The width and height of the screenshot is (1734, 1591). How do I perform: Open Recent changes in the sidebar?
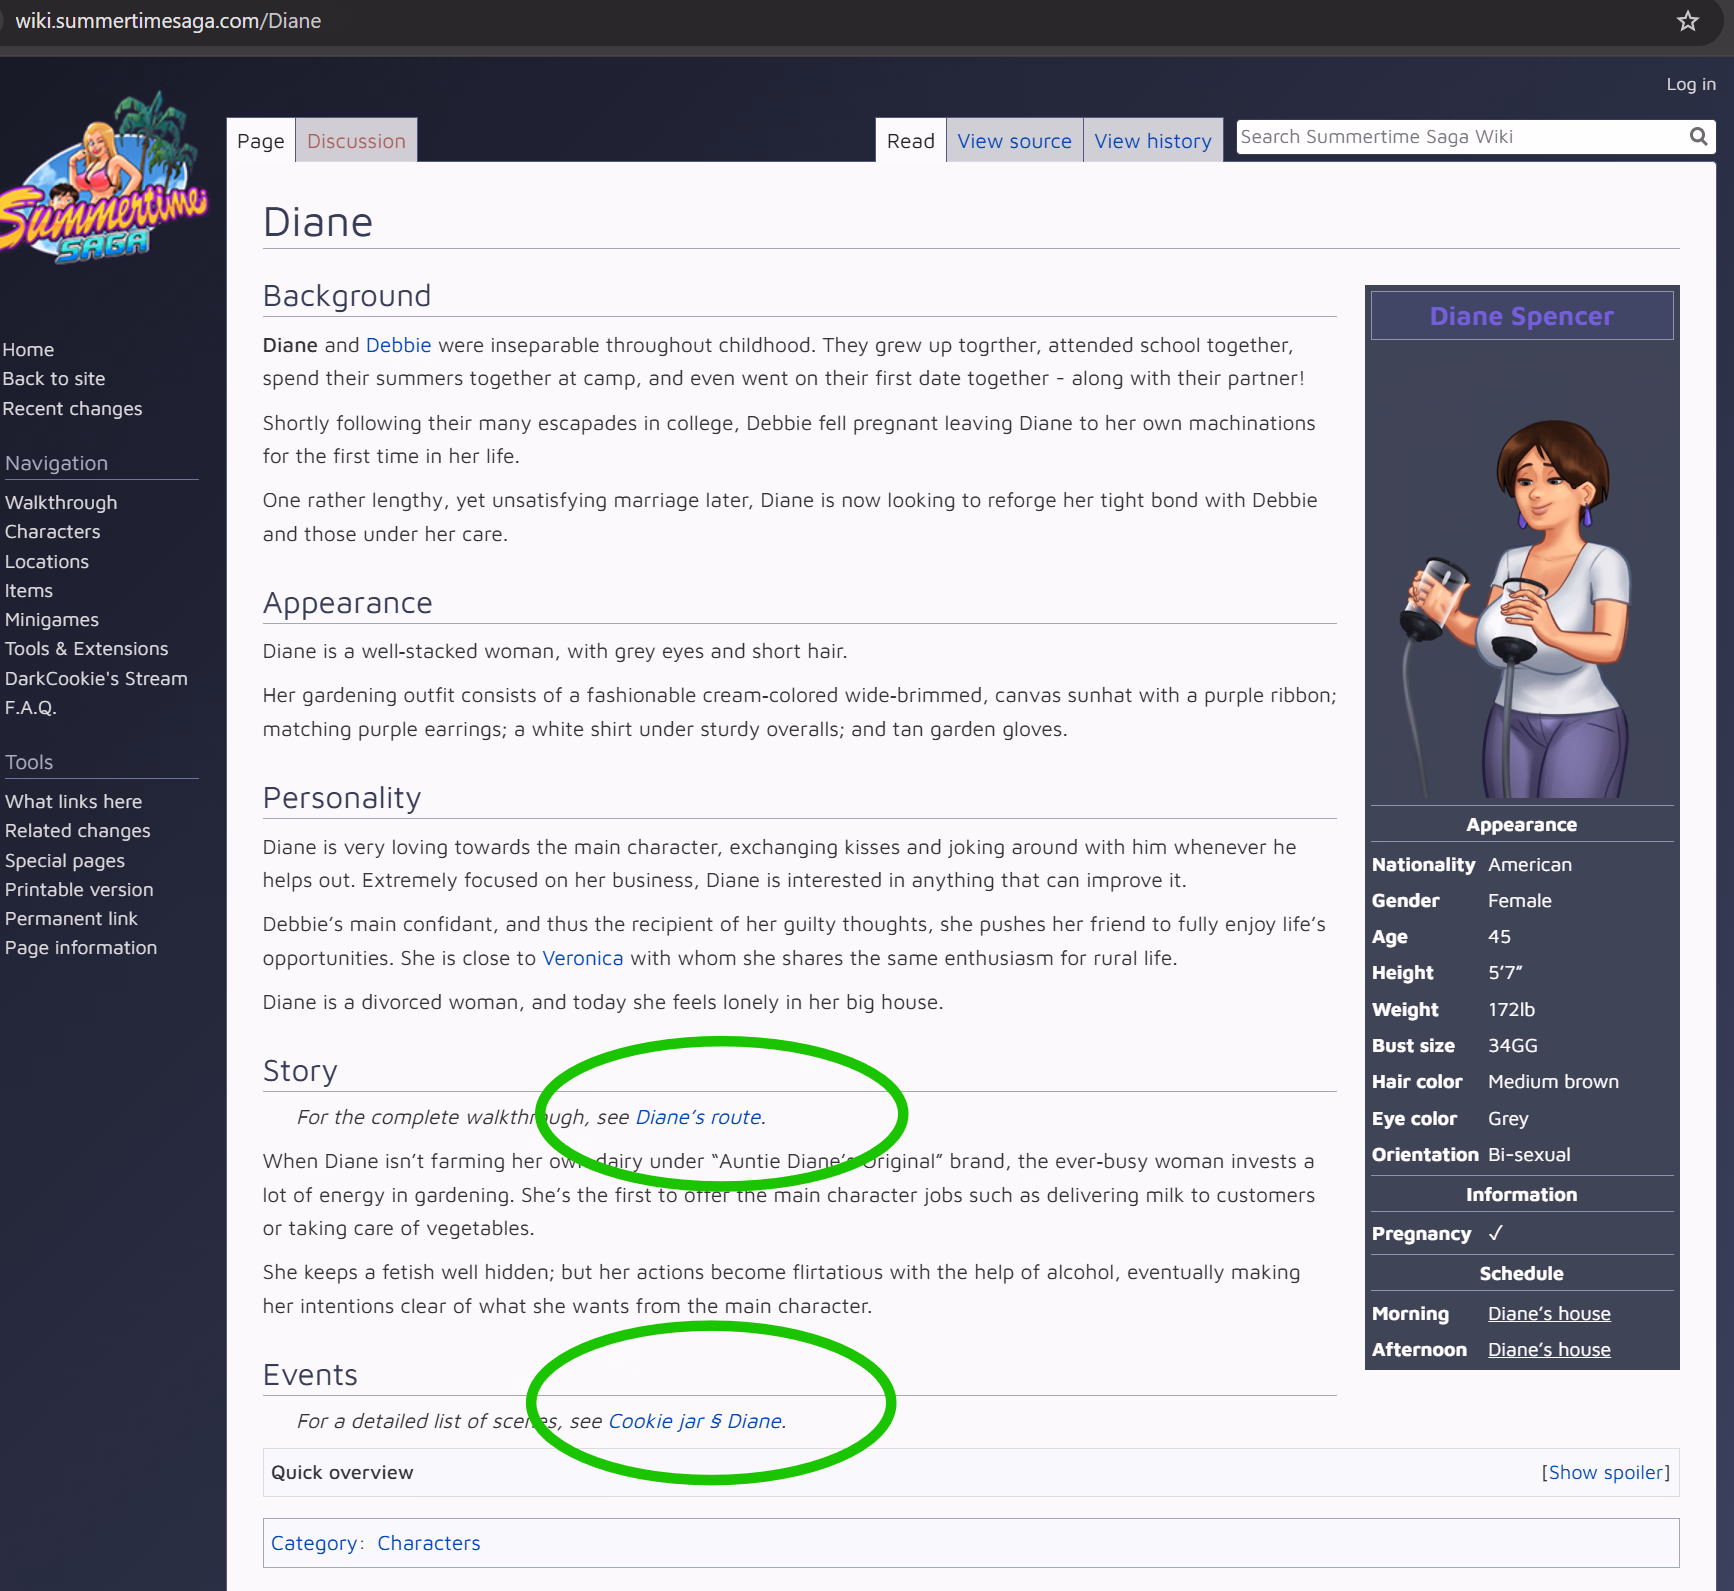72,409
